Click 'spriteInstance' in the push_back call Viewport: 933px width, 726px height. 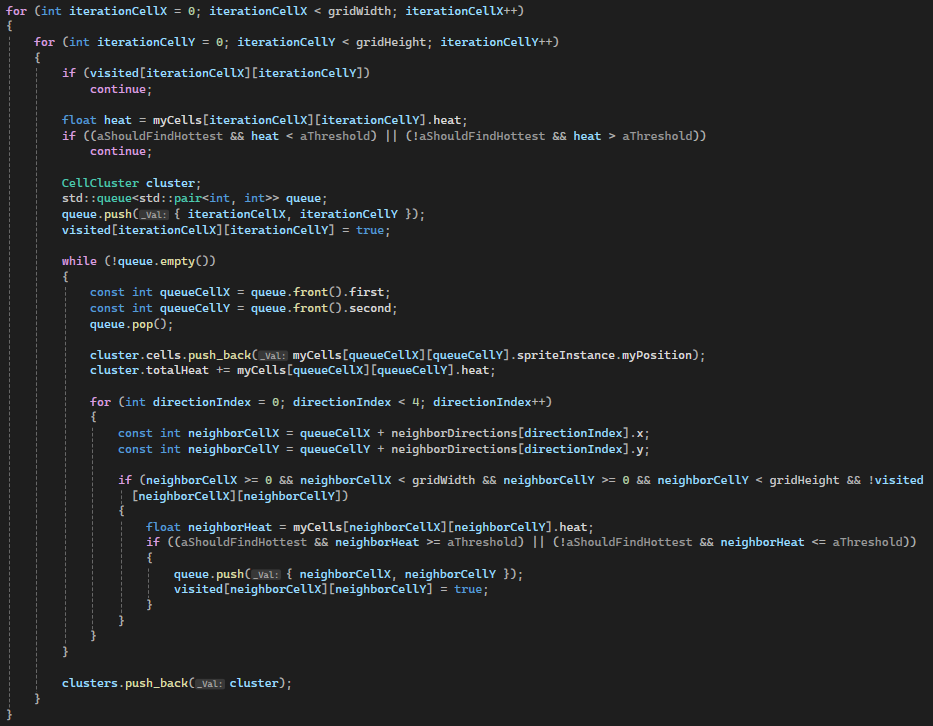click(566, 355)
